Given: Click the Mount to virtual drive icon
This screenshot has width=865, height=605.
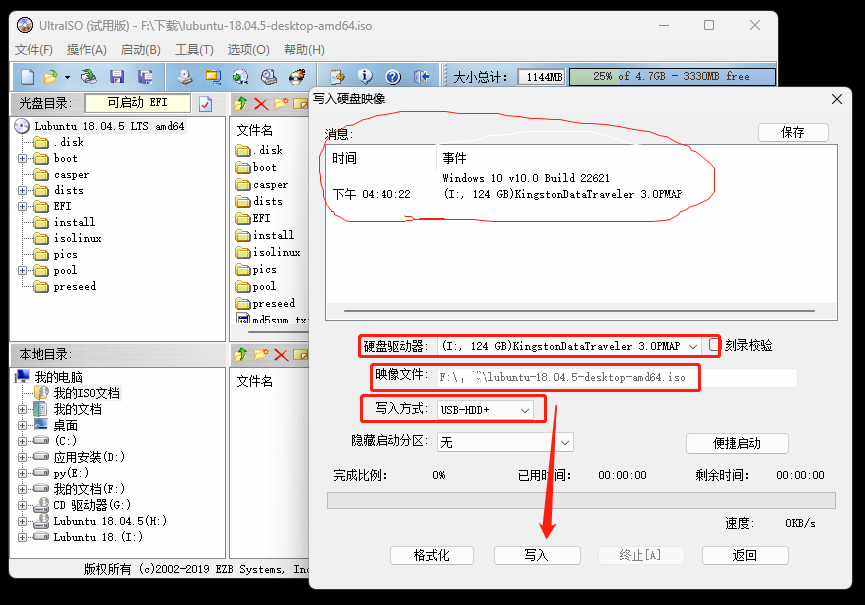Looking at the screenshot, I should point(269,77).
